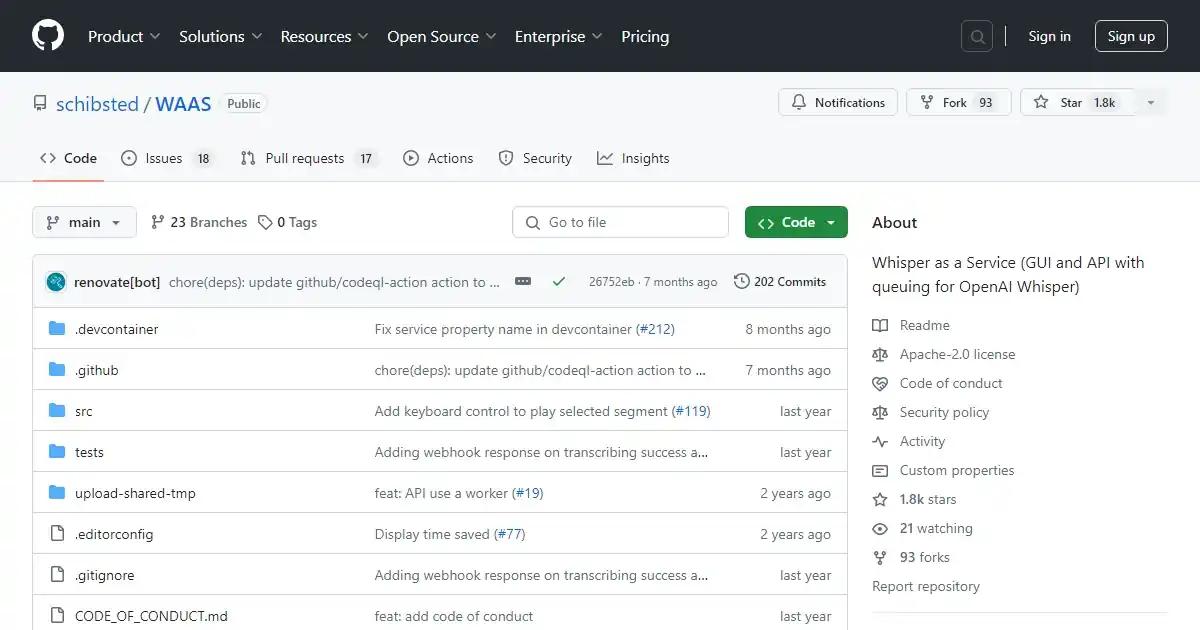Image resolution: width=1200 pixels, height=630 pixels.
Task: Open the schibsted owner link
Action: (x=97, y=103)
